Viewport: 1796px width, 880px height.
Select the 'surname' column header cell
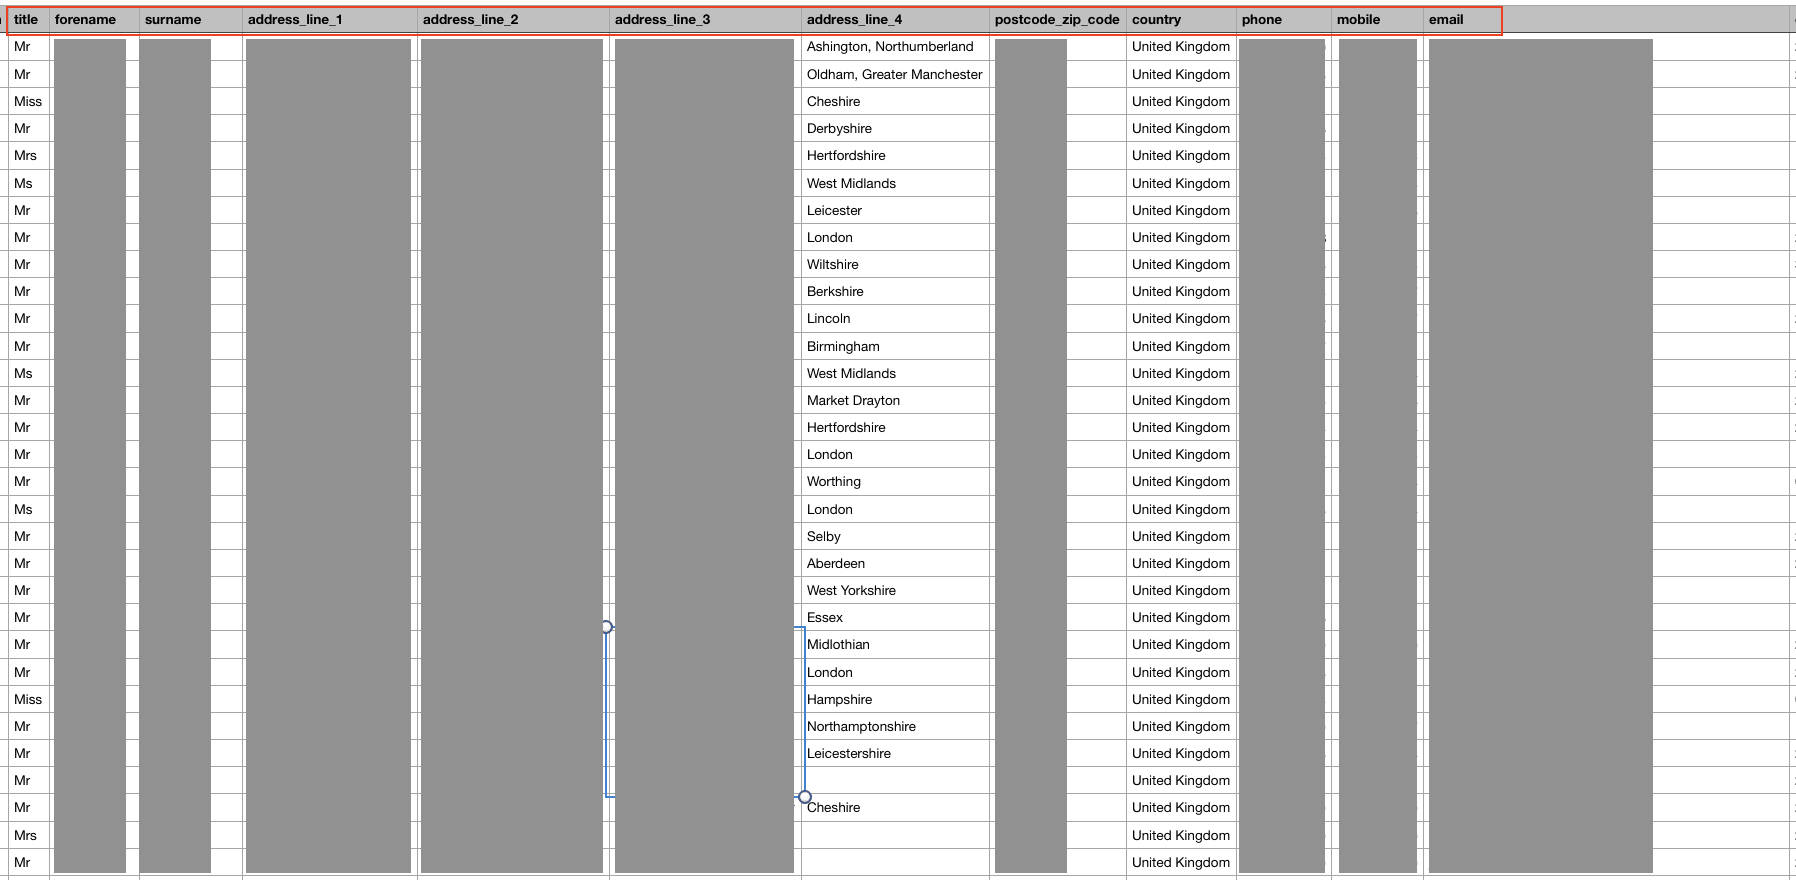click(191, 20)
